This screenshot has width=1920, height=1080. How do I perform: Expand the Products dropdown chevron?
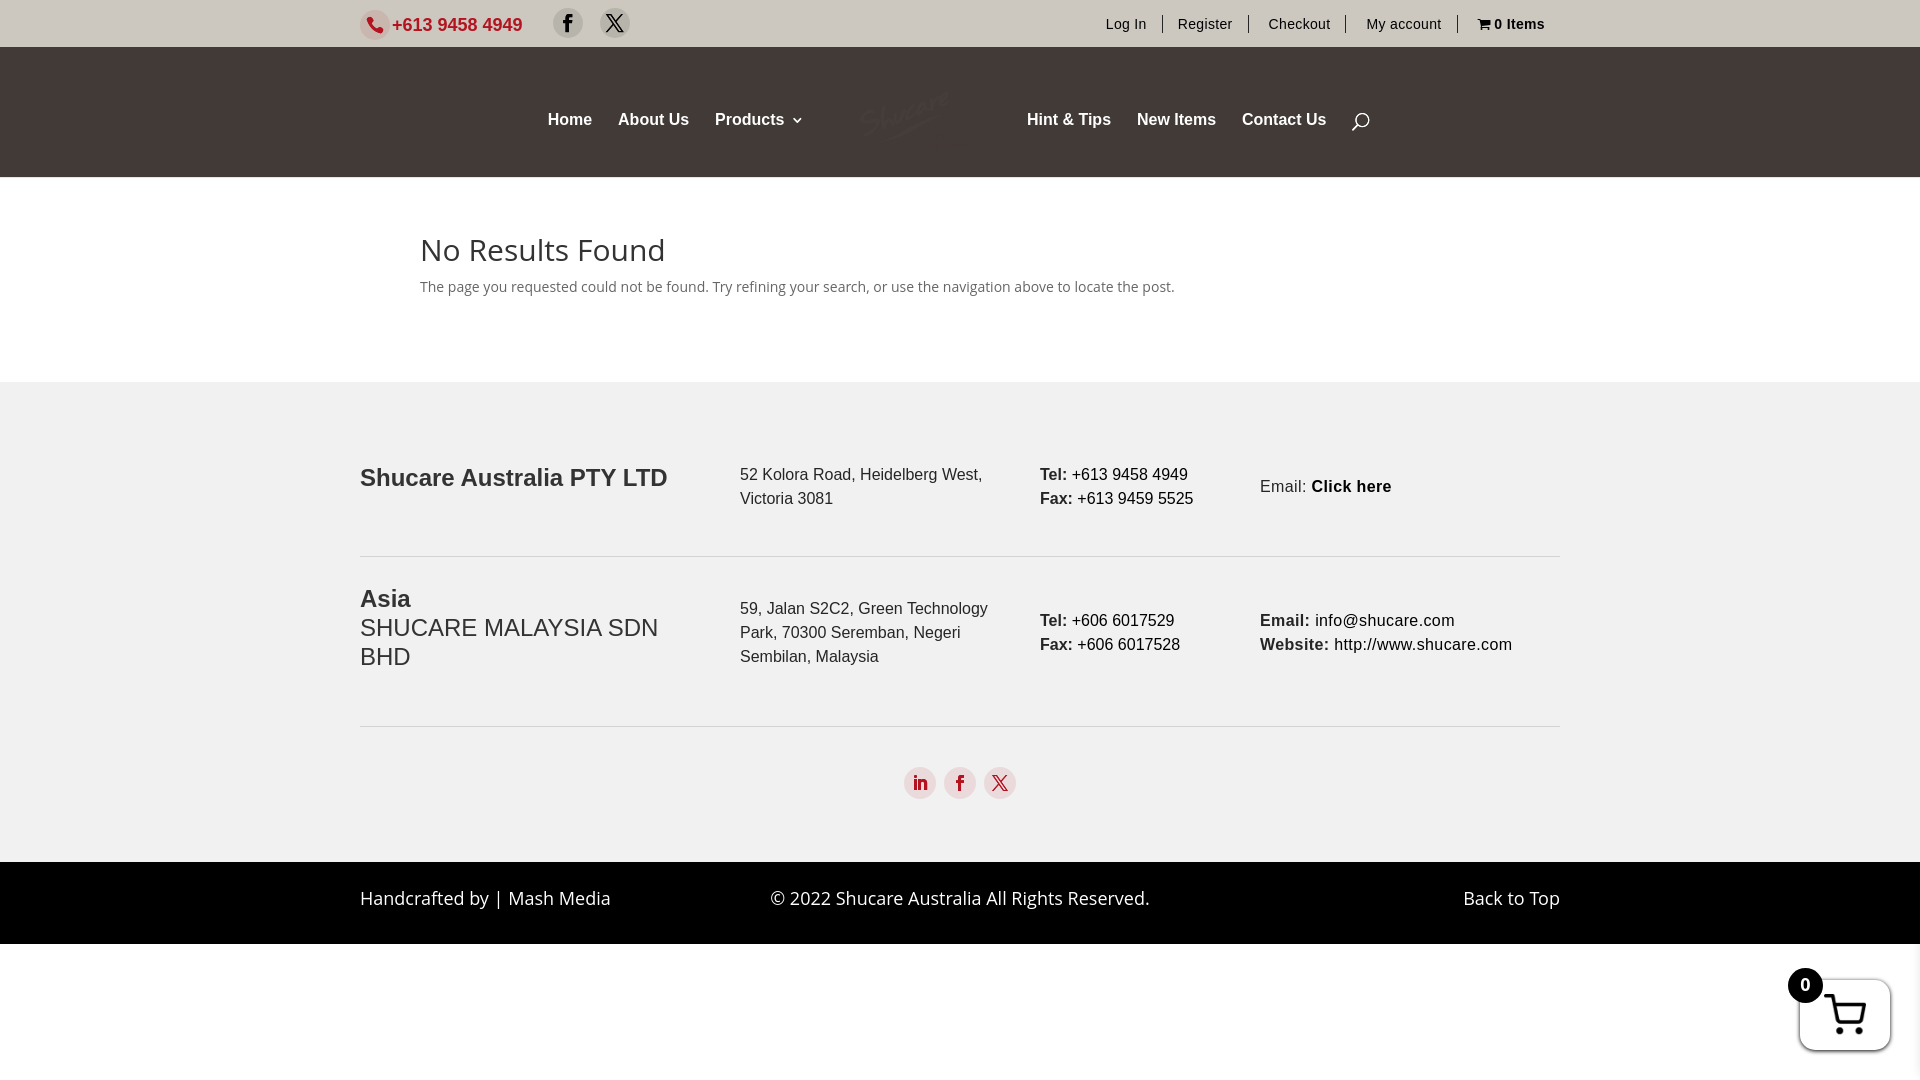point(797,120)
